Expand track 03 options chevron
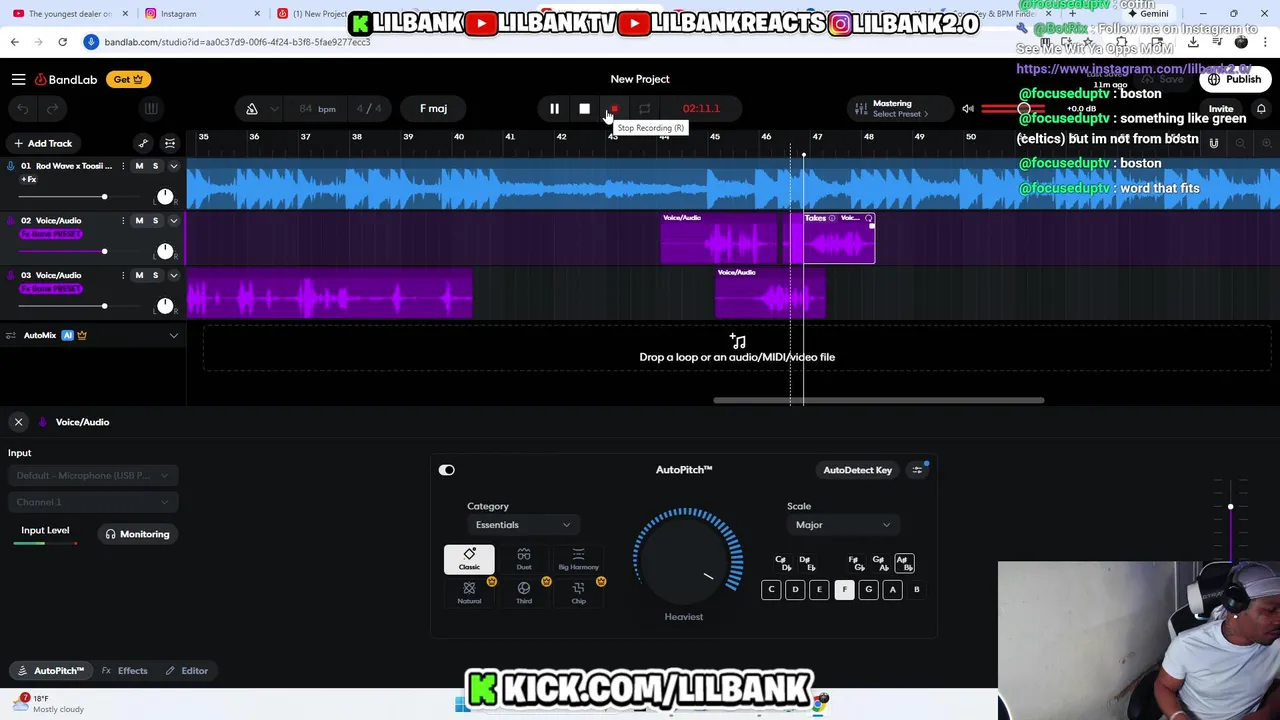 tap(173, 275)
